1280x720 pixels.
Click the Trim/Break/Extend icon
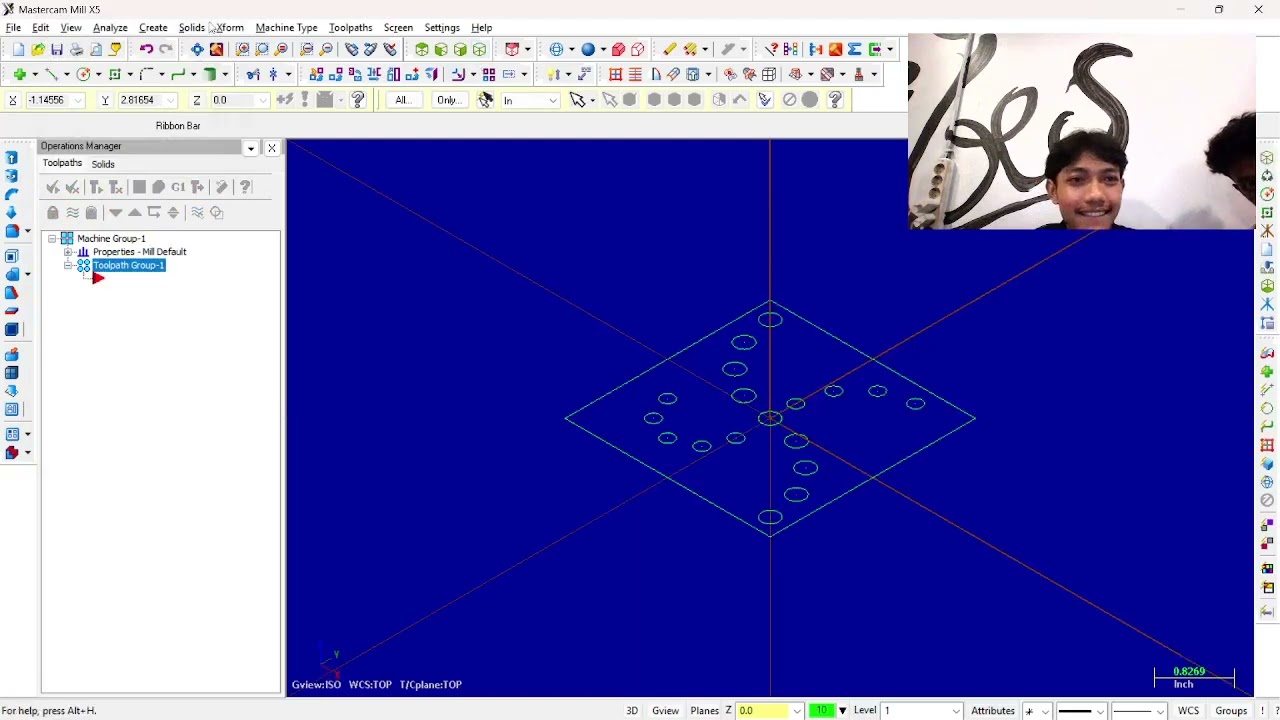click(253, 74)
